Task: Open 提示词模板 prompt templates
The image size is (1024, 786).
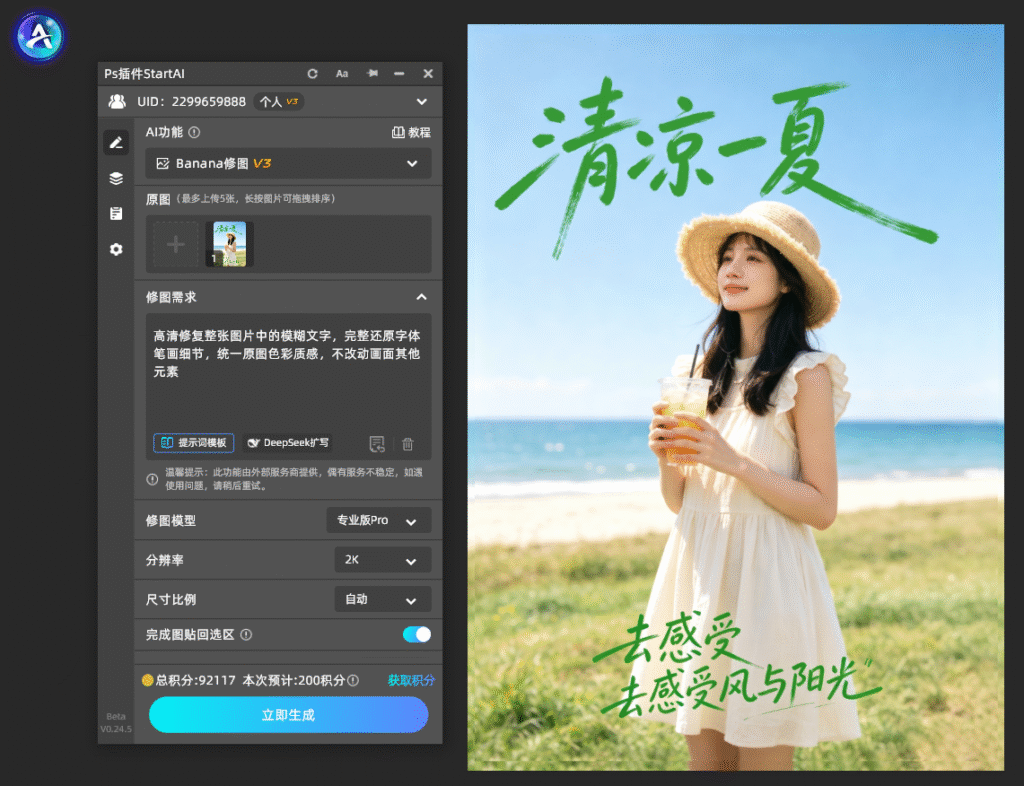Action: [194, 443]
